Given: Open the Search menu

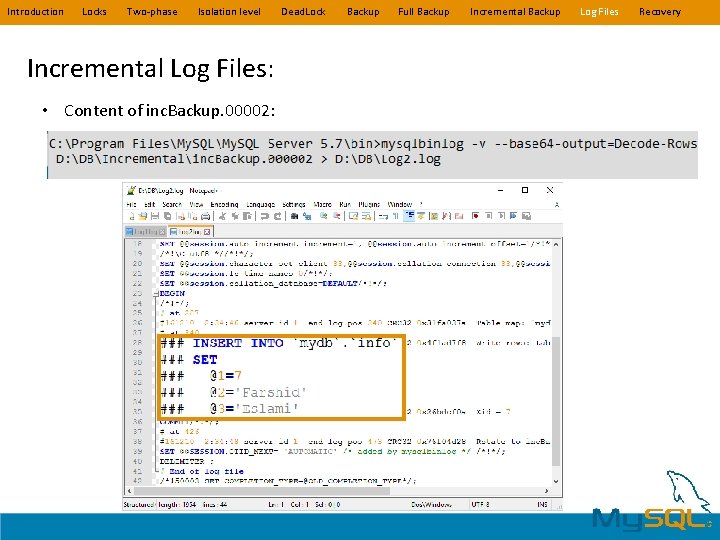Looking at the screenshot, I should point(172,204).
